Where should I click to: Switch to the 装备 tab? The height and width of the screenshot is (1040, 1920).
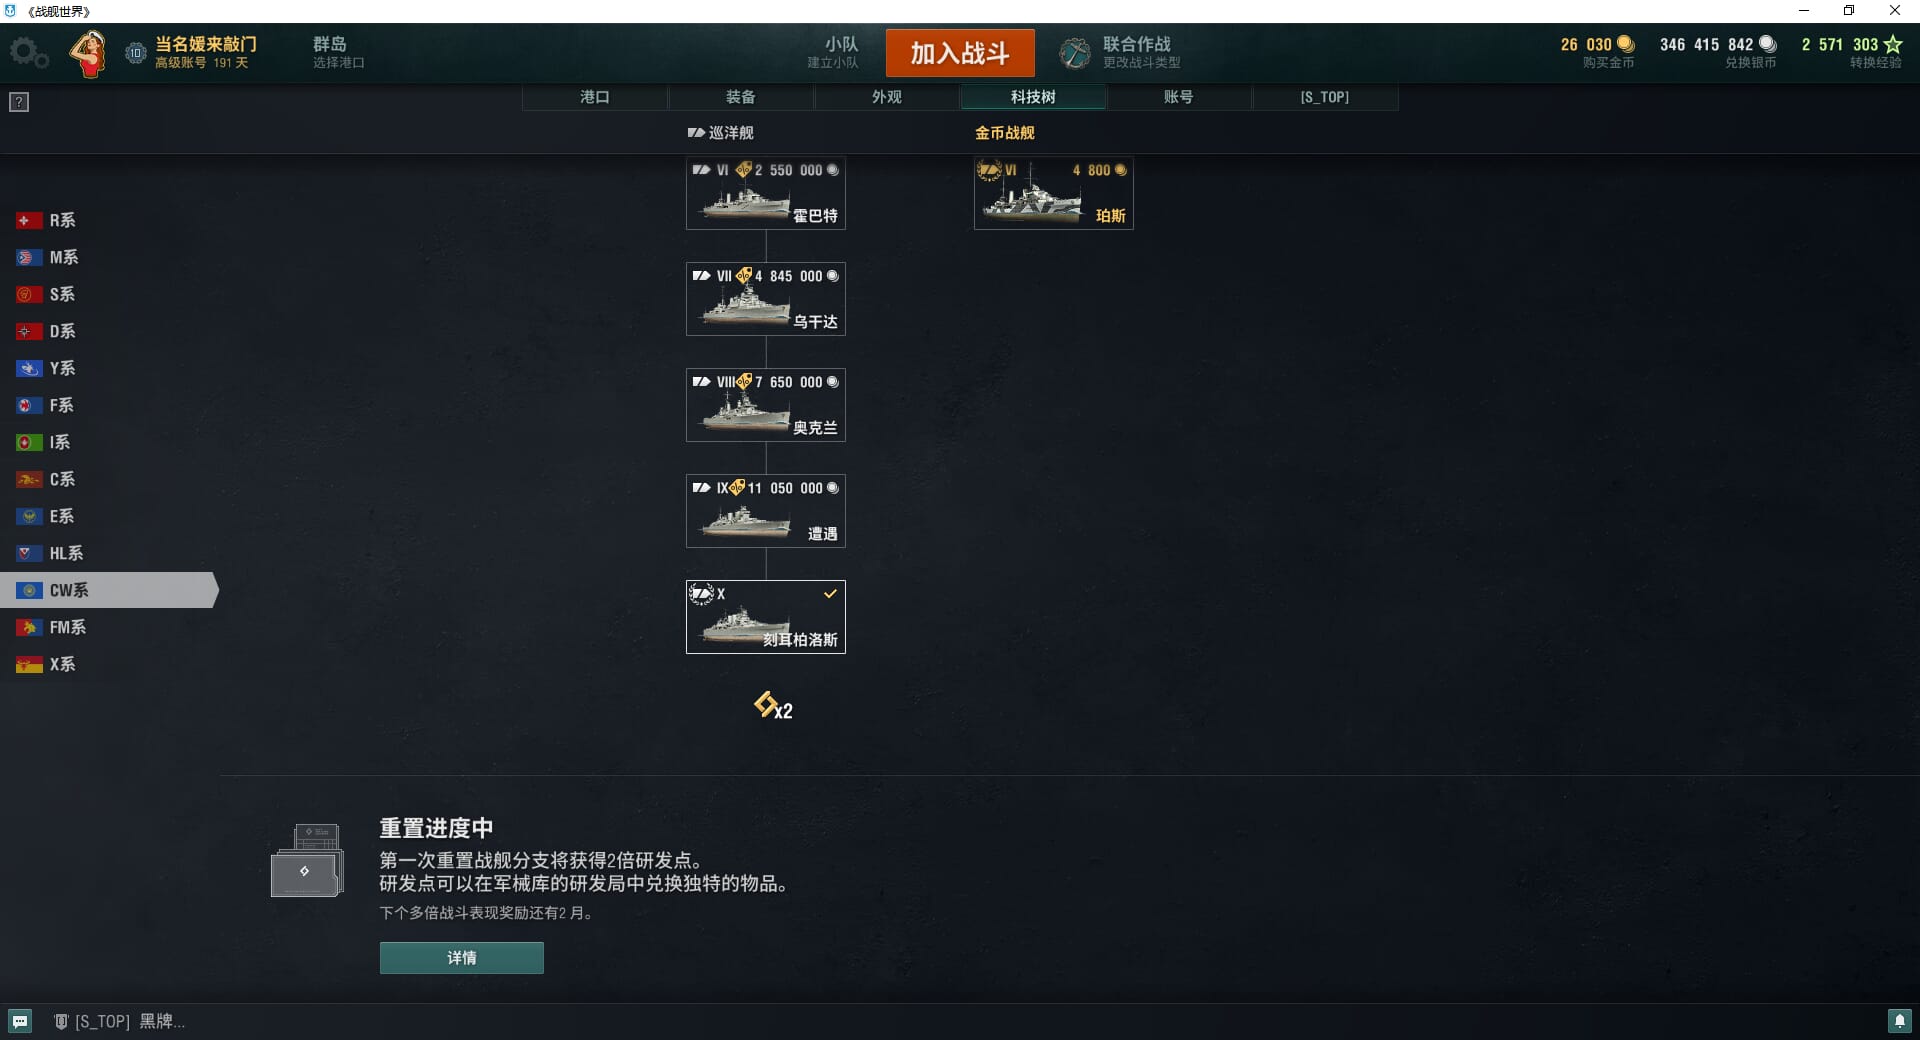(x=741, y=97)
